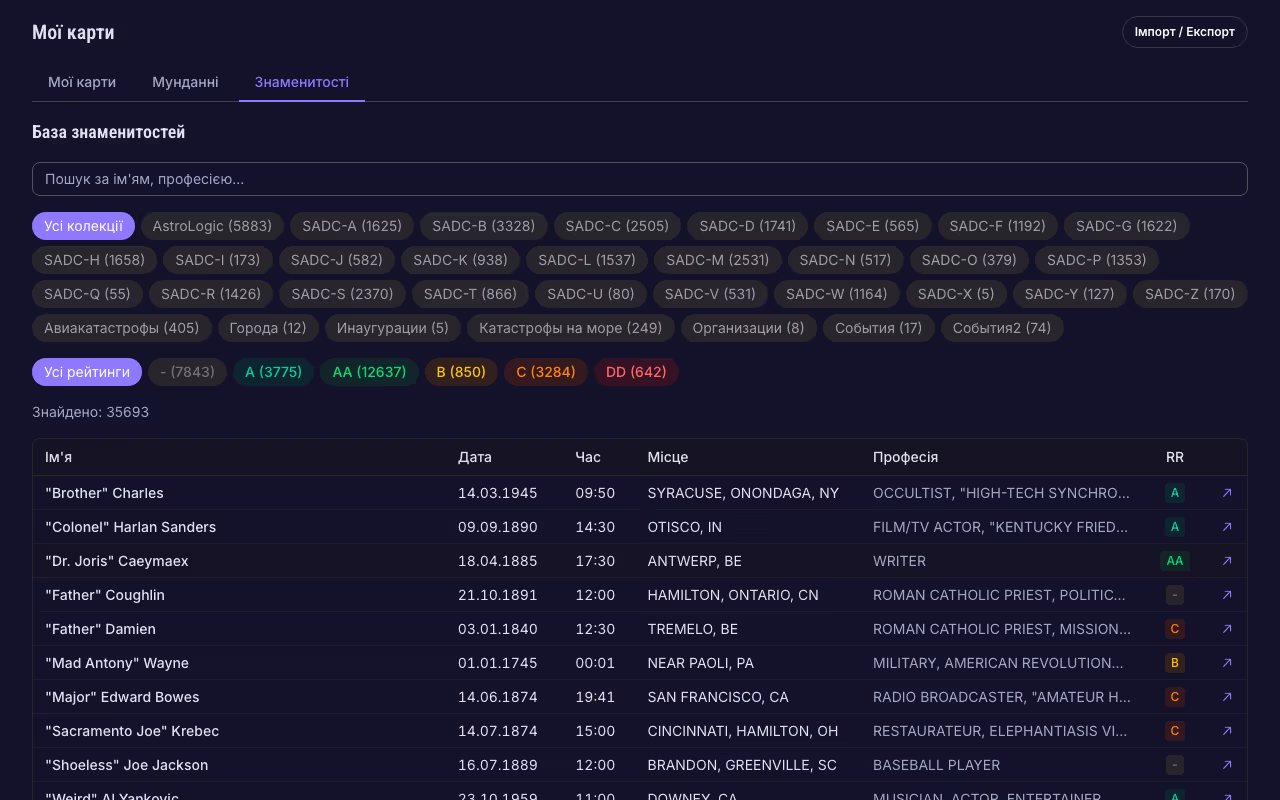Choose the SADC-M (2531) collection filter
Viewport: 1280px width, 800px height.
pyautogui.click(x=717, y=260)
